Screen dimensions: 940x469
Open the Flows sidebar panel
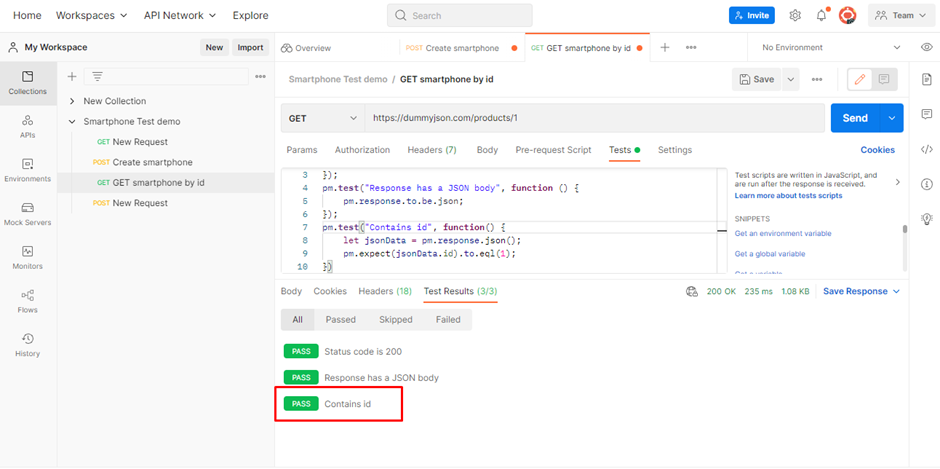click(x=28, y=302)
